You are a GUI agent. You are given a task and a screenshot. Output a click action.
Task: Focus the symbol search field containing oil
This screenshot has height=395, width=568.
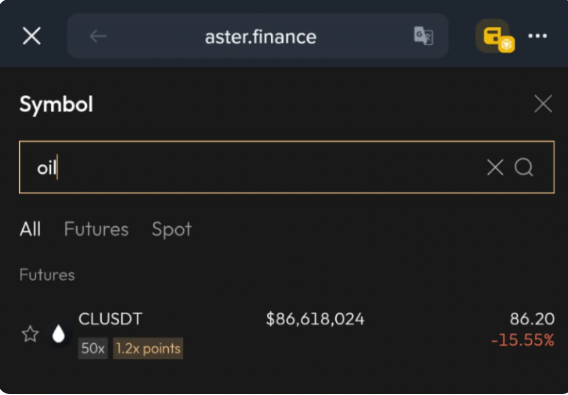coord(287,167)
